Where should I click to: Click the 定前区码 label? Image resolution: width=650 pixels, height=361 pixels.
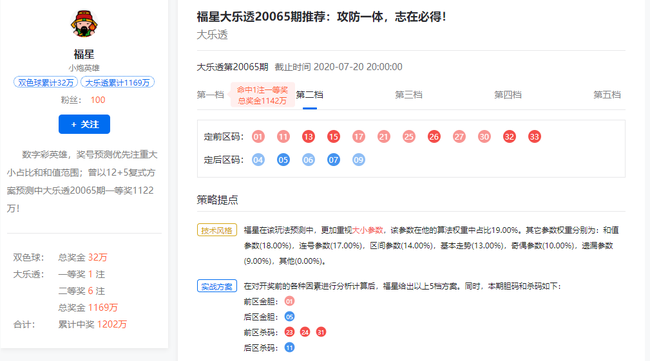tap(224, 137)
